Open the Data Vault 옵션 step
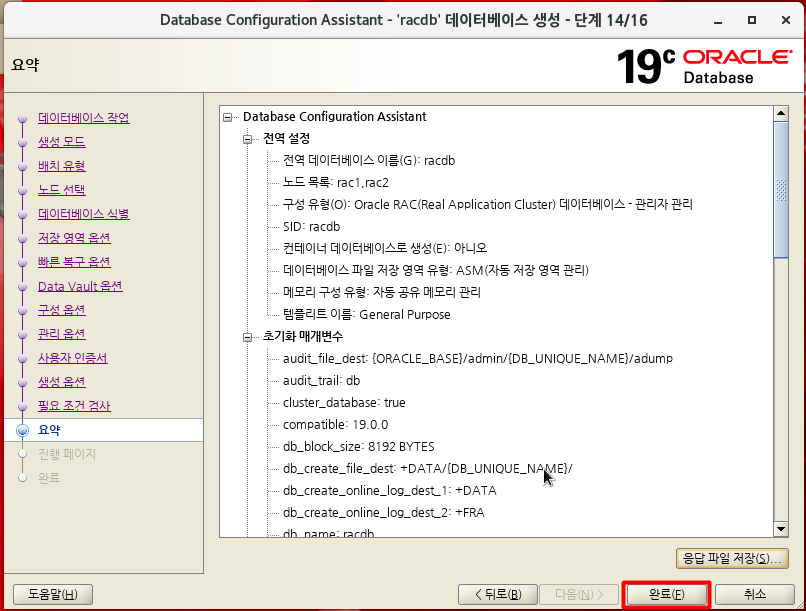The image size is (806, 611). click(80, 286)
